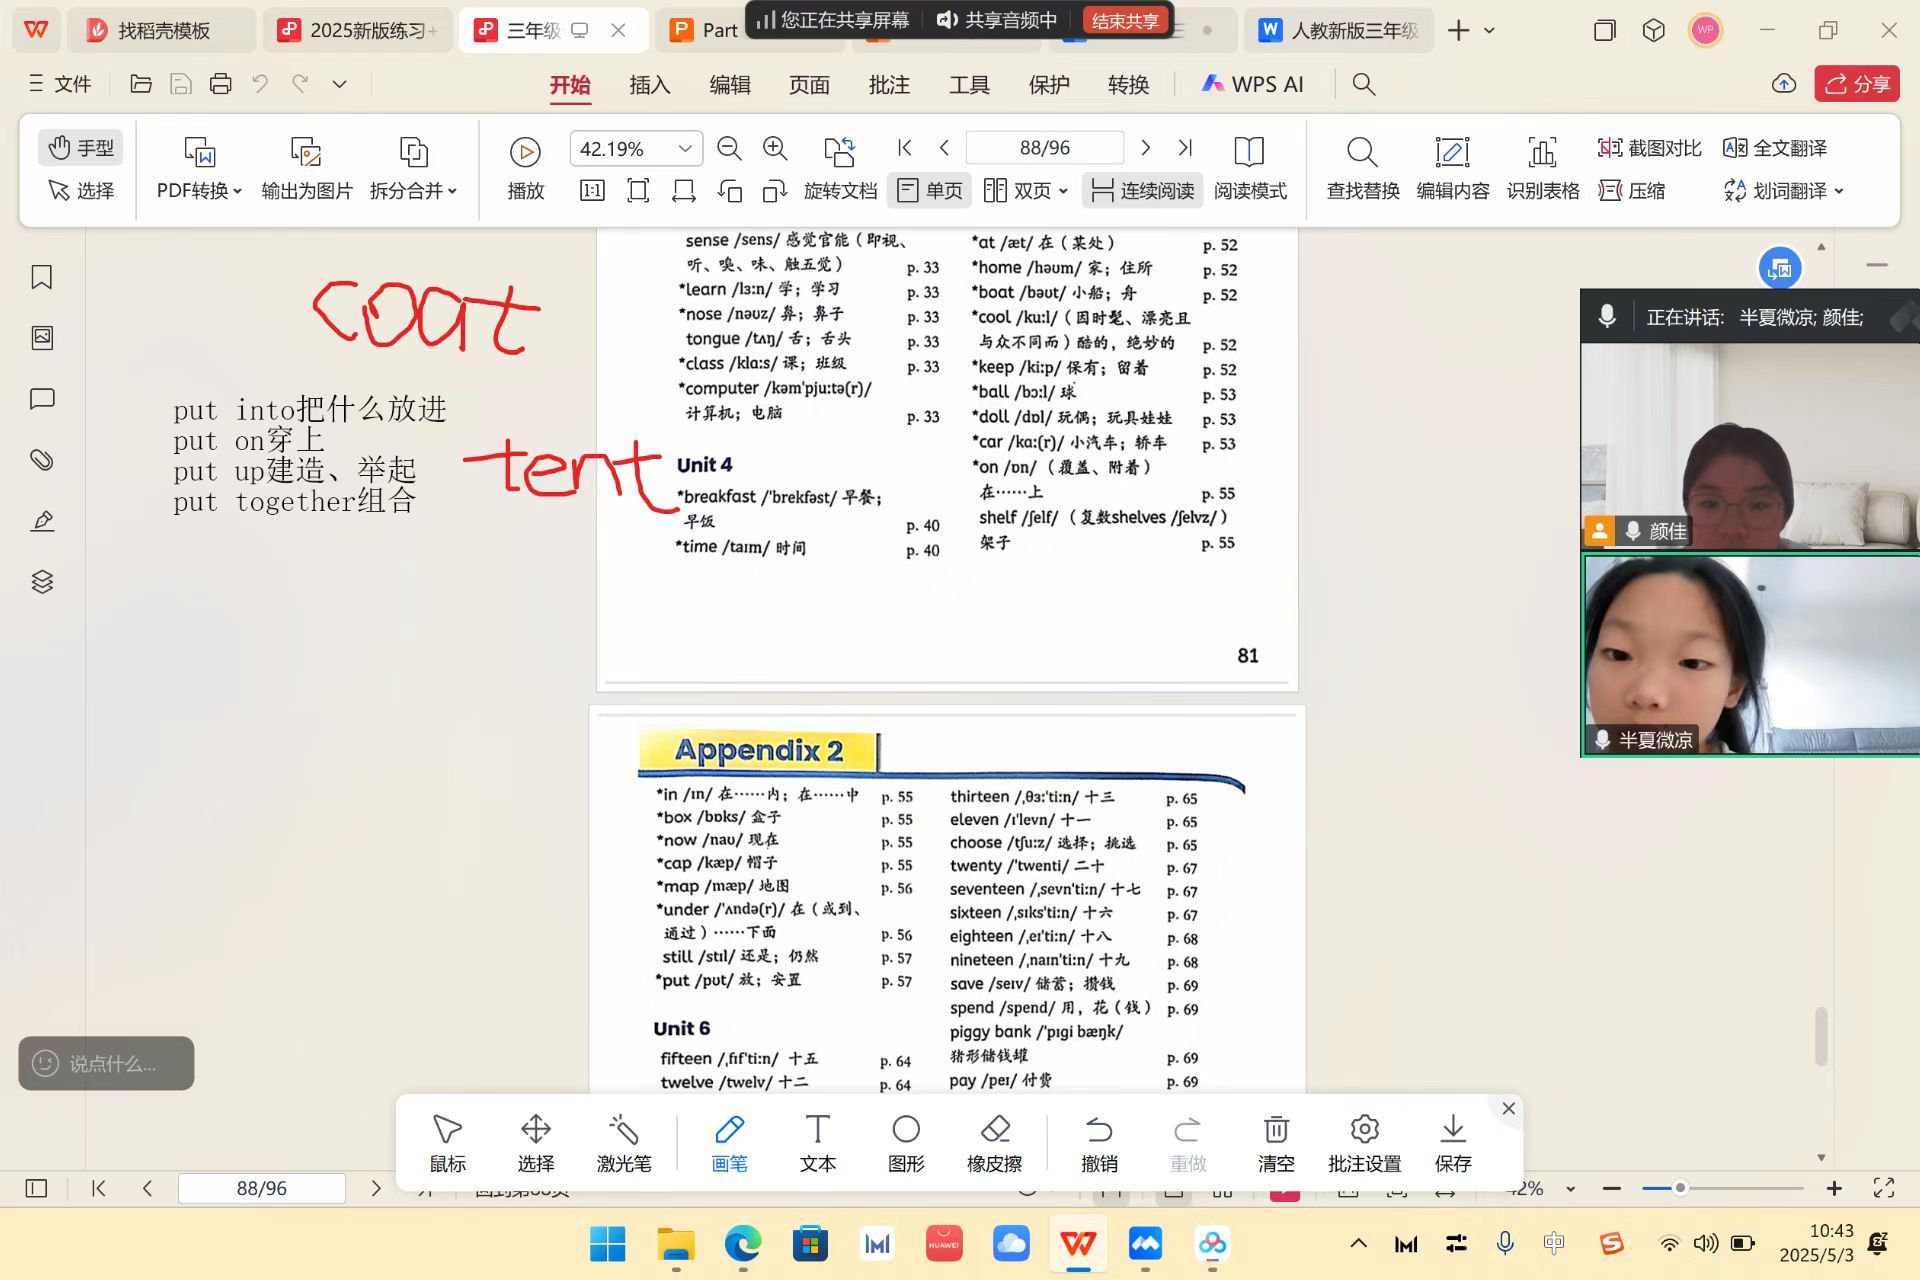Click the red Share button

tap(1856, 84)
